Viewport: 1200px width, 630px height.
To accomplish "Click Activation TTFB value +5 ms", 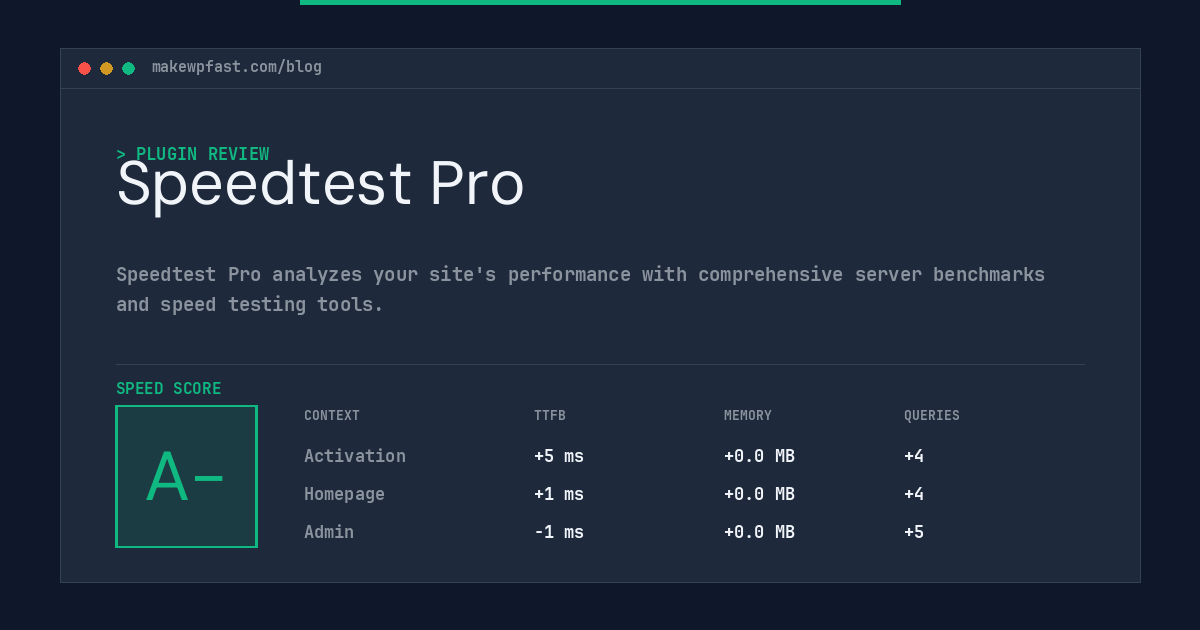I will coord(559,456).
